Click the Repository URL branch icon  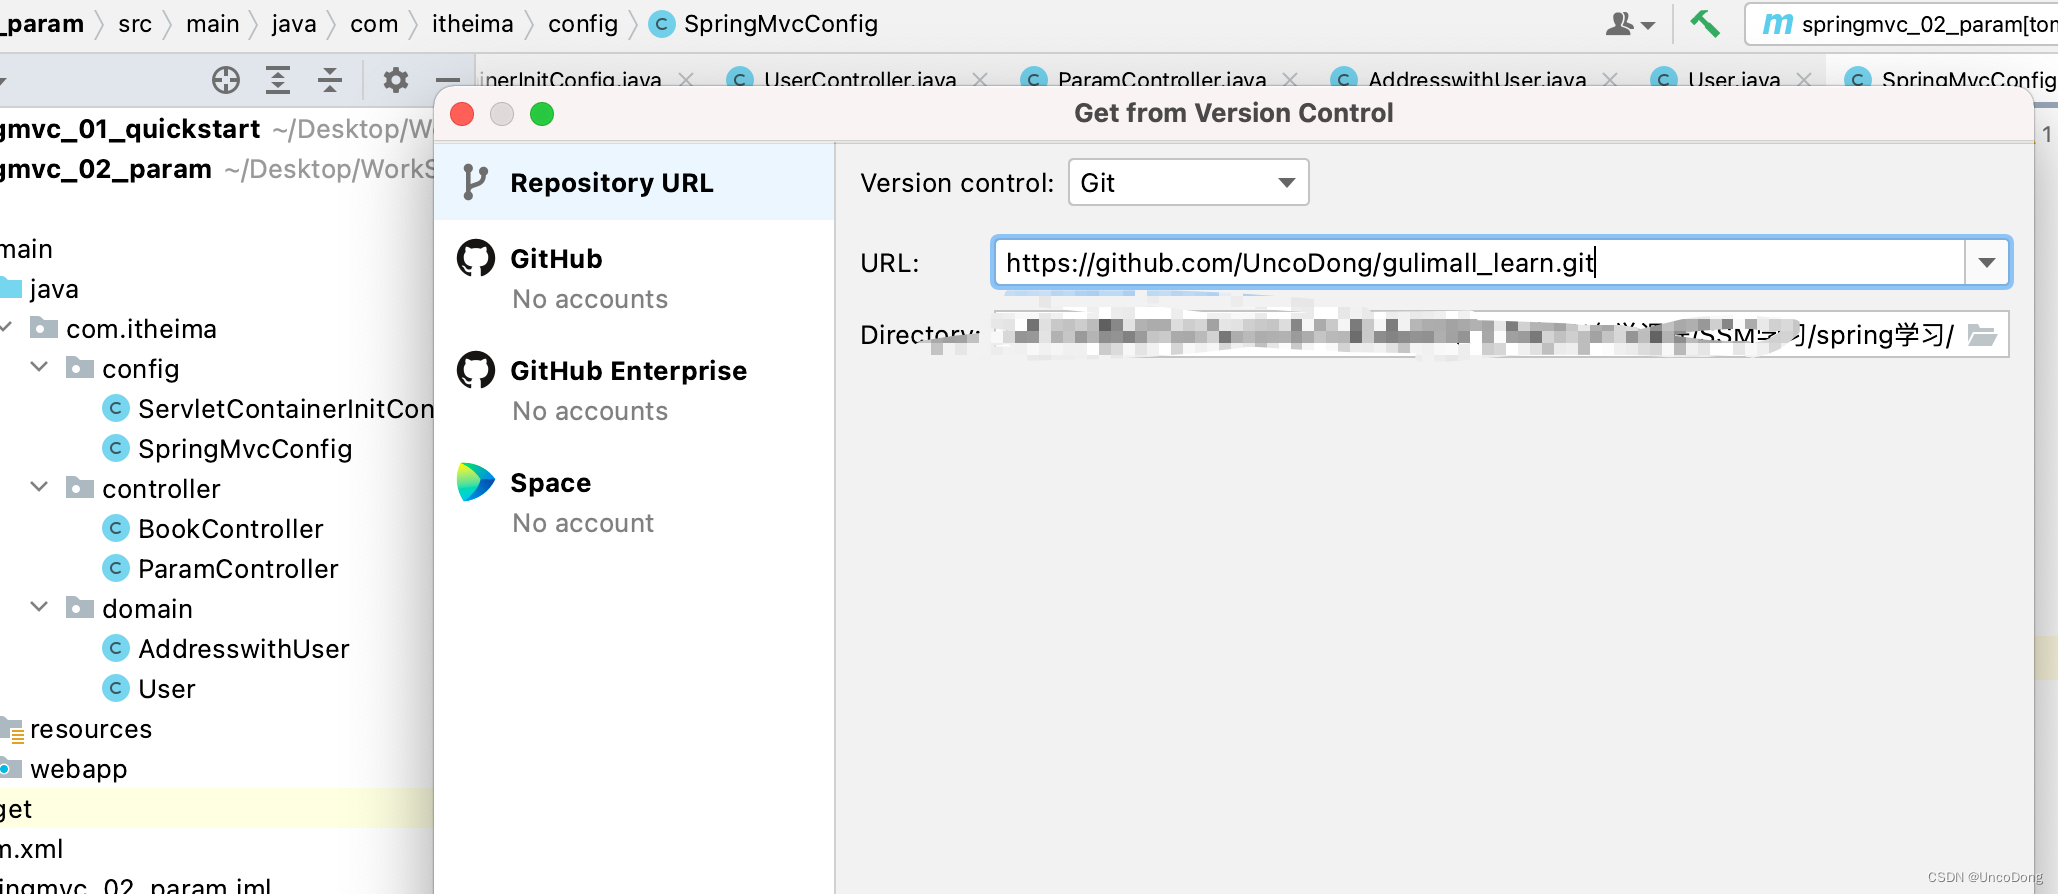475,183
